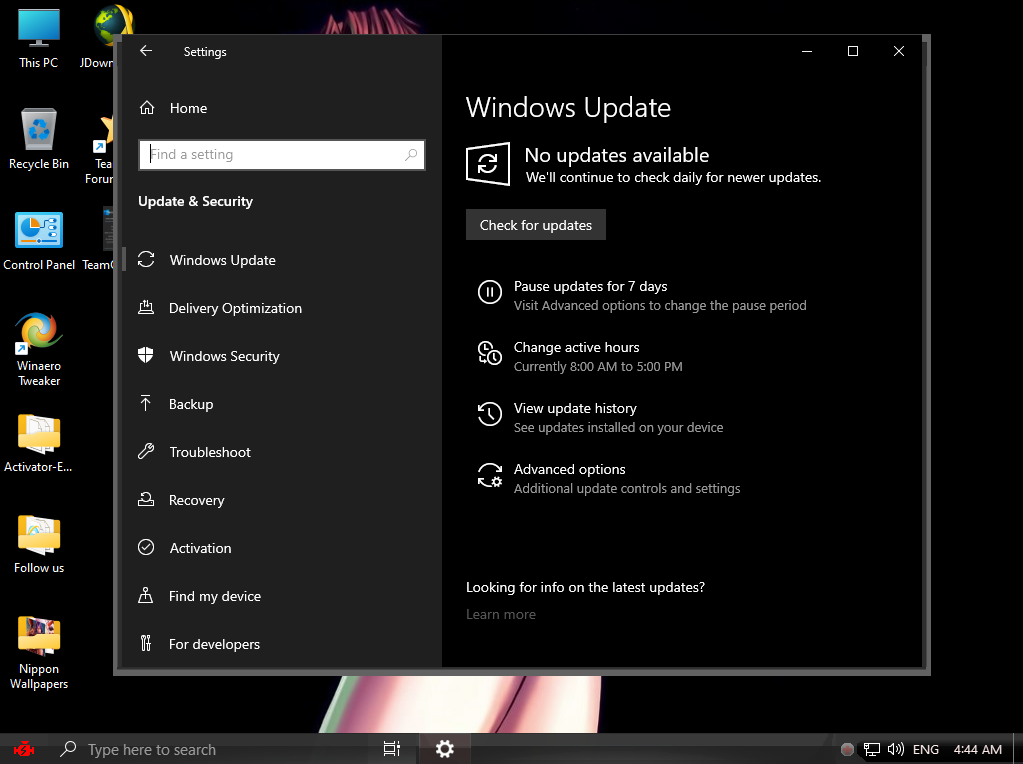Open the Recycle Bin desktop icon
This screenshot has height=764, width=1023.
point(39,130)
